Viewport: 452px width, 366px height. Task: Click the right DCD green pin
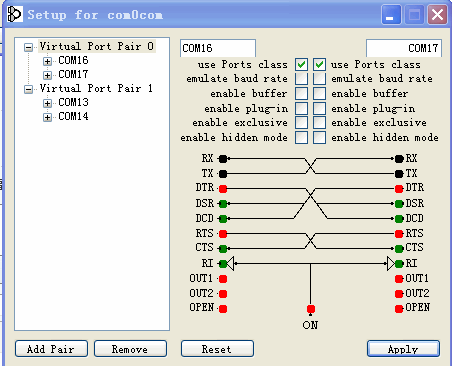[x=399, y=219]
